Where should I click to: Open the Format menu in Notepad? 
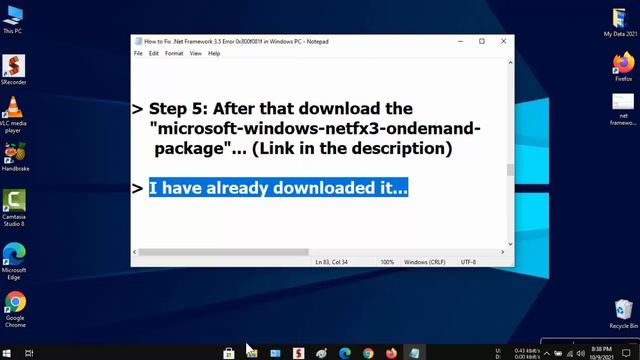click(x=174, y=53)
